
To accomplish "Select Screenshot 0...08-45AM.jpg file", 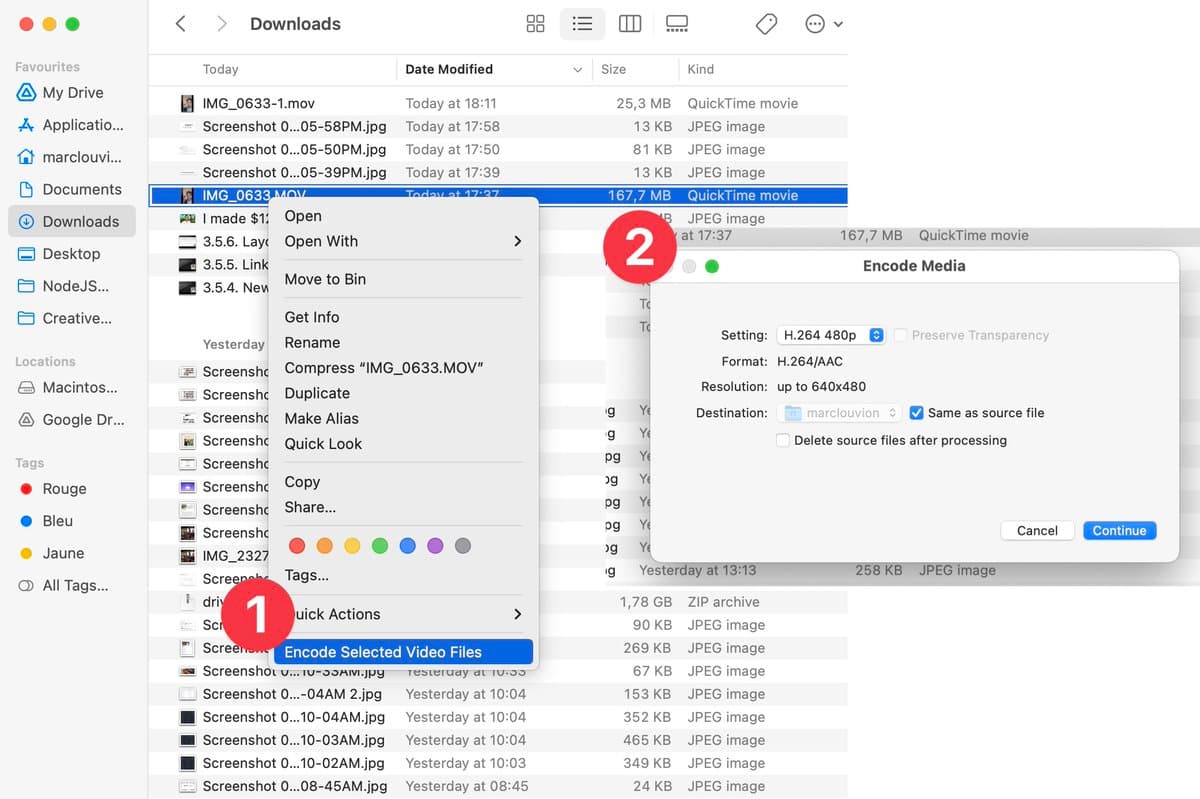I will point(294,786).
